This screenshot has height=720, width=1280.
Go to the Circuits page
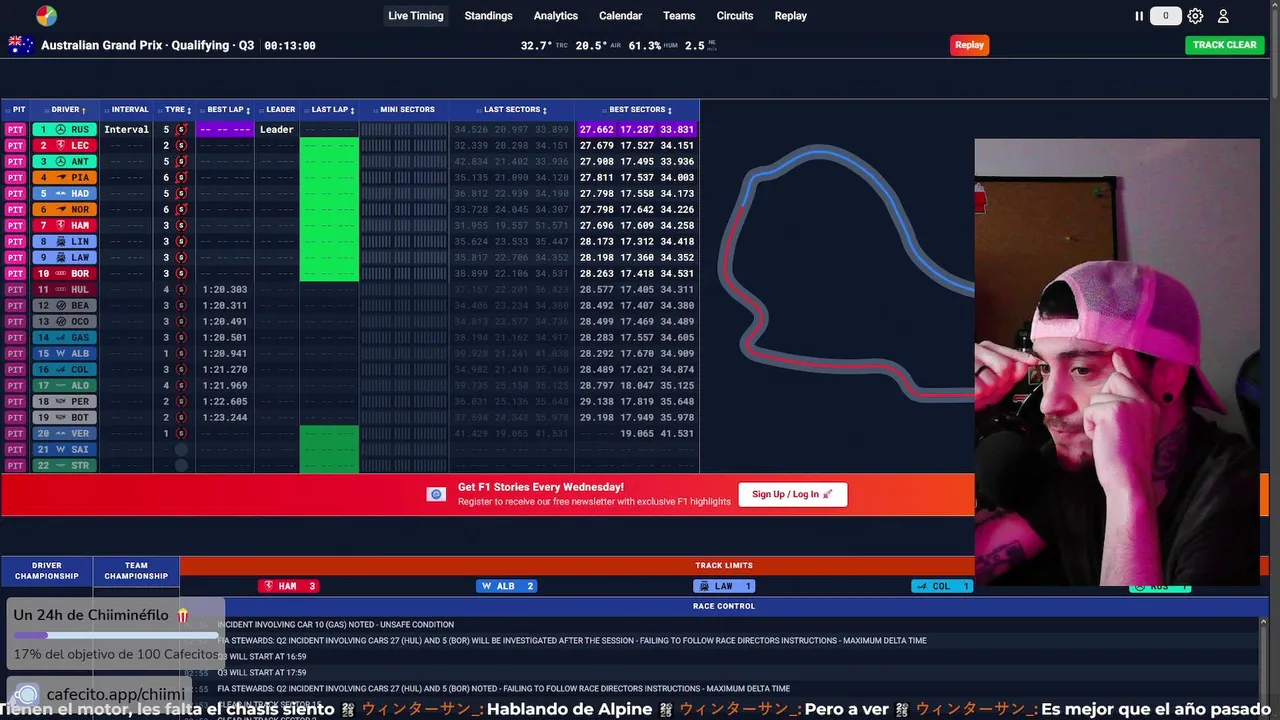point(735,16)
